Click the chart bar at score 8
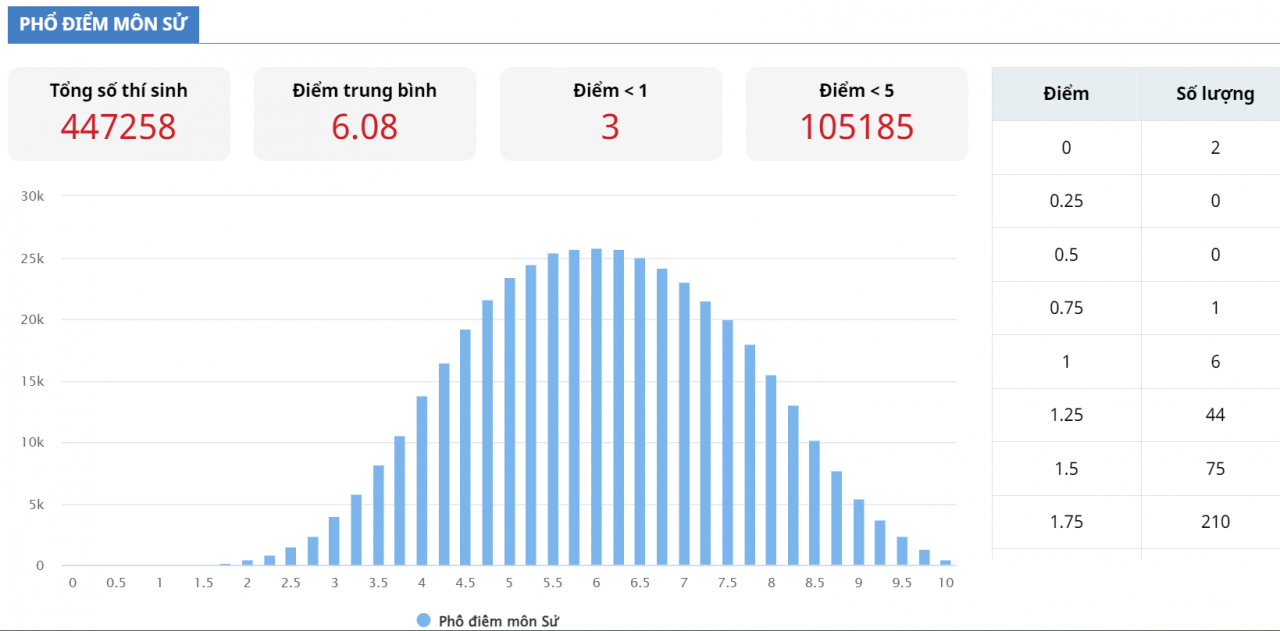This screenshot has height=631, width=1280. [x=771, y=470]
